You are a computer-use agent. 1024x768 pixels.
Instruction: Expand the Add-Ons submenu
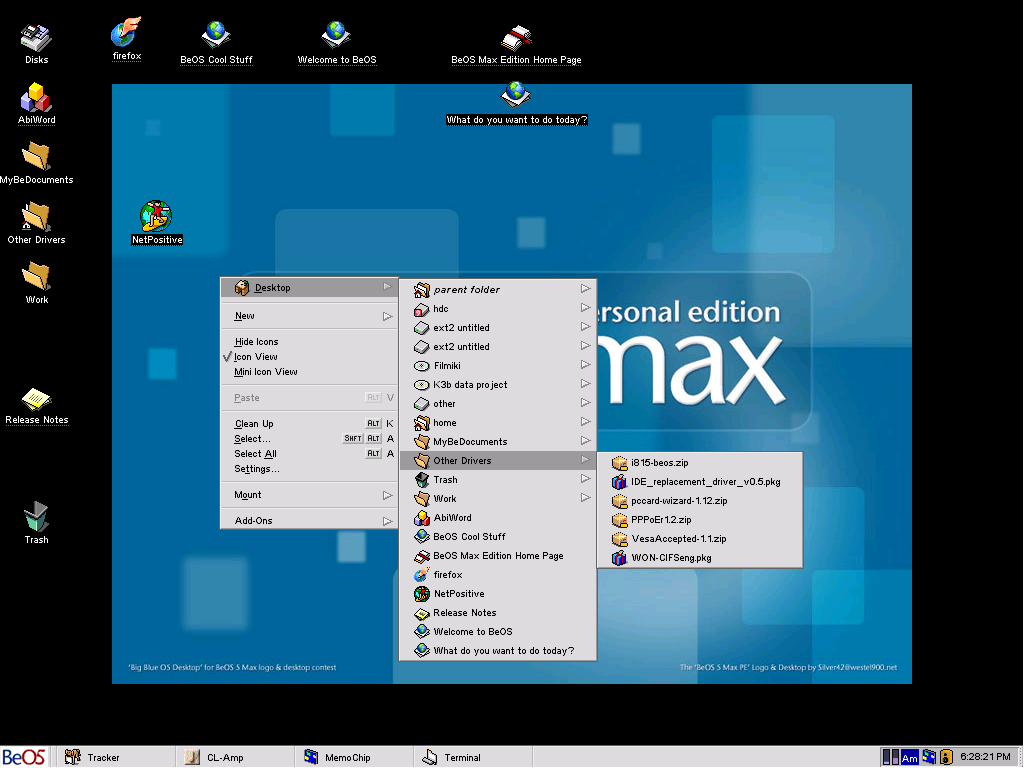pos(309,520)
